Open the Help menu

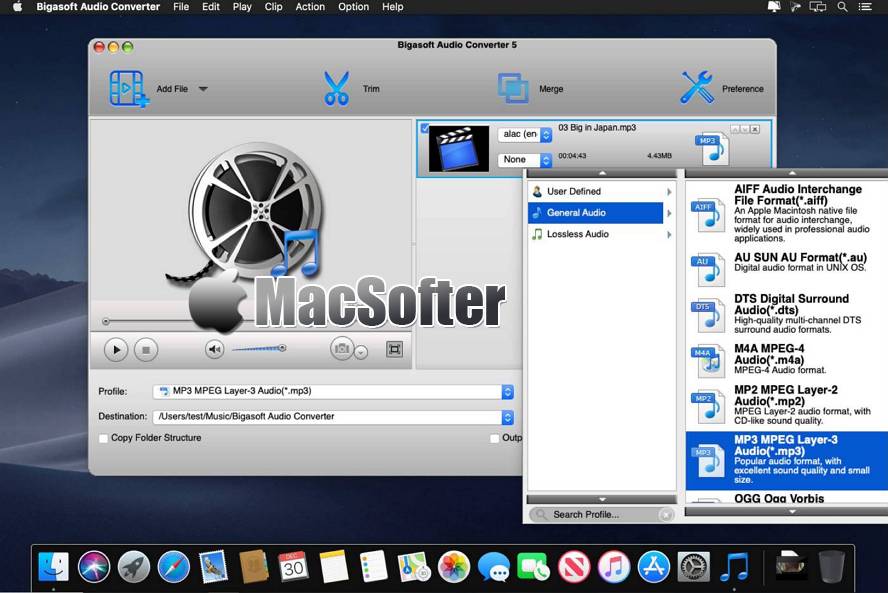(392, 7)
